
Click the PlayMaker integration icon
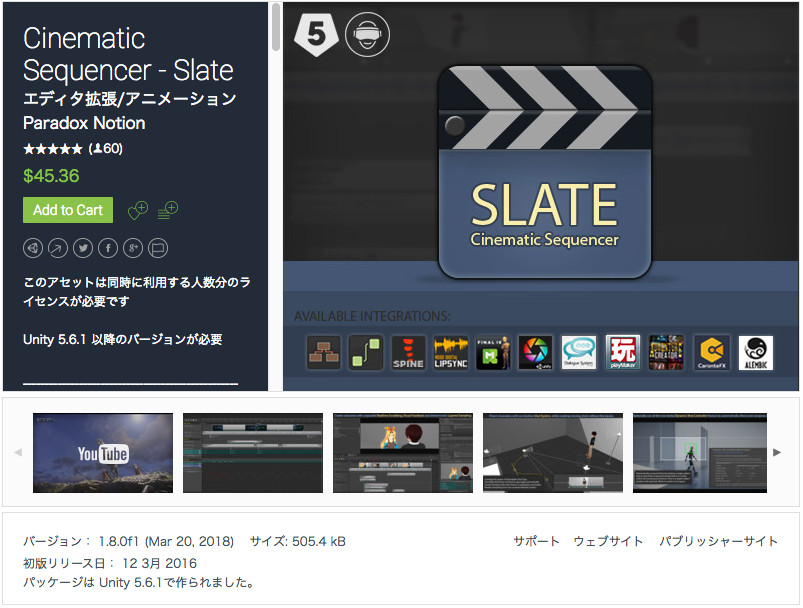click(623, 352)
